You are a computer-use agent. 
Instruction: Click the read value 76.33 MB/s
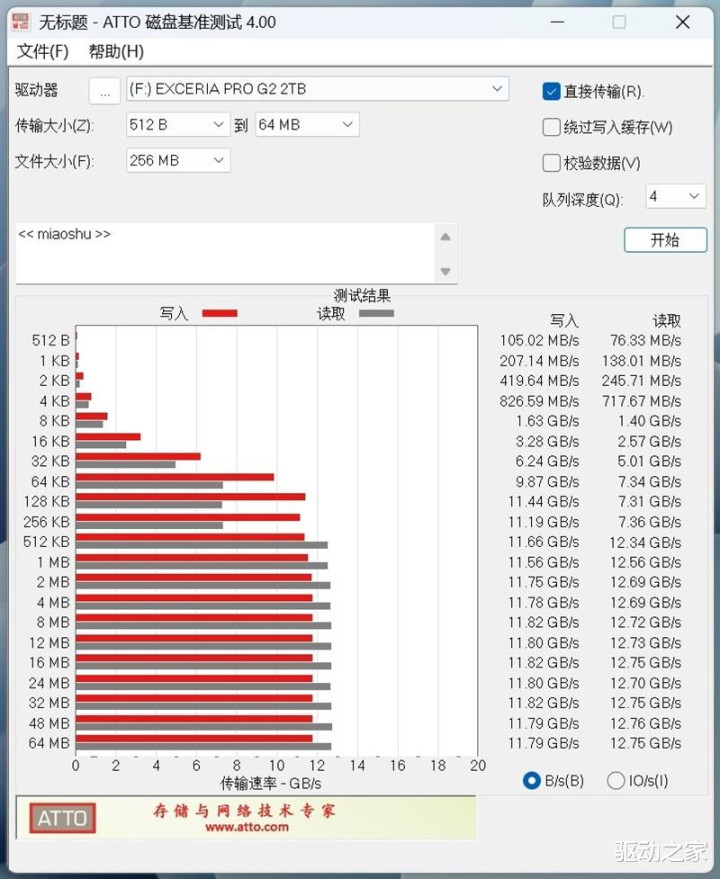coord(645,340)
